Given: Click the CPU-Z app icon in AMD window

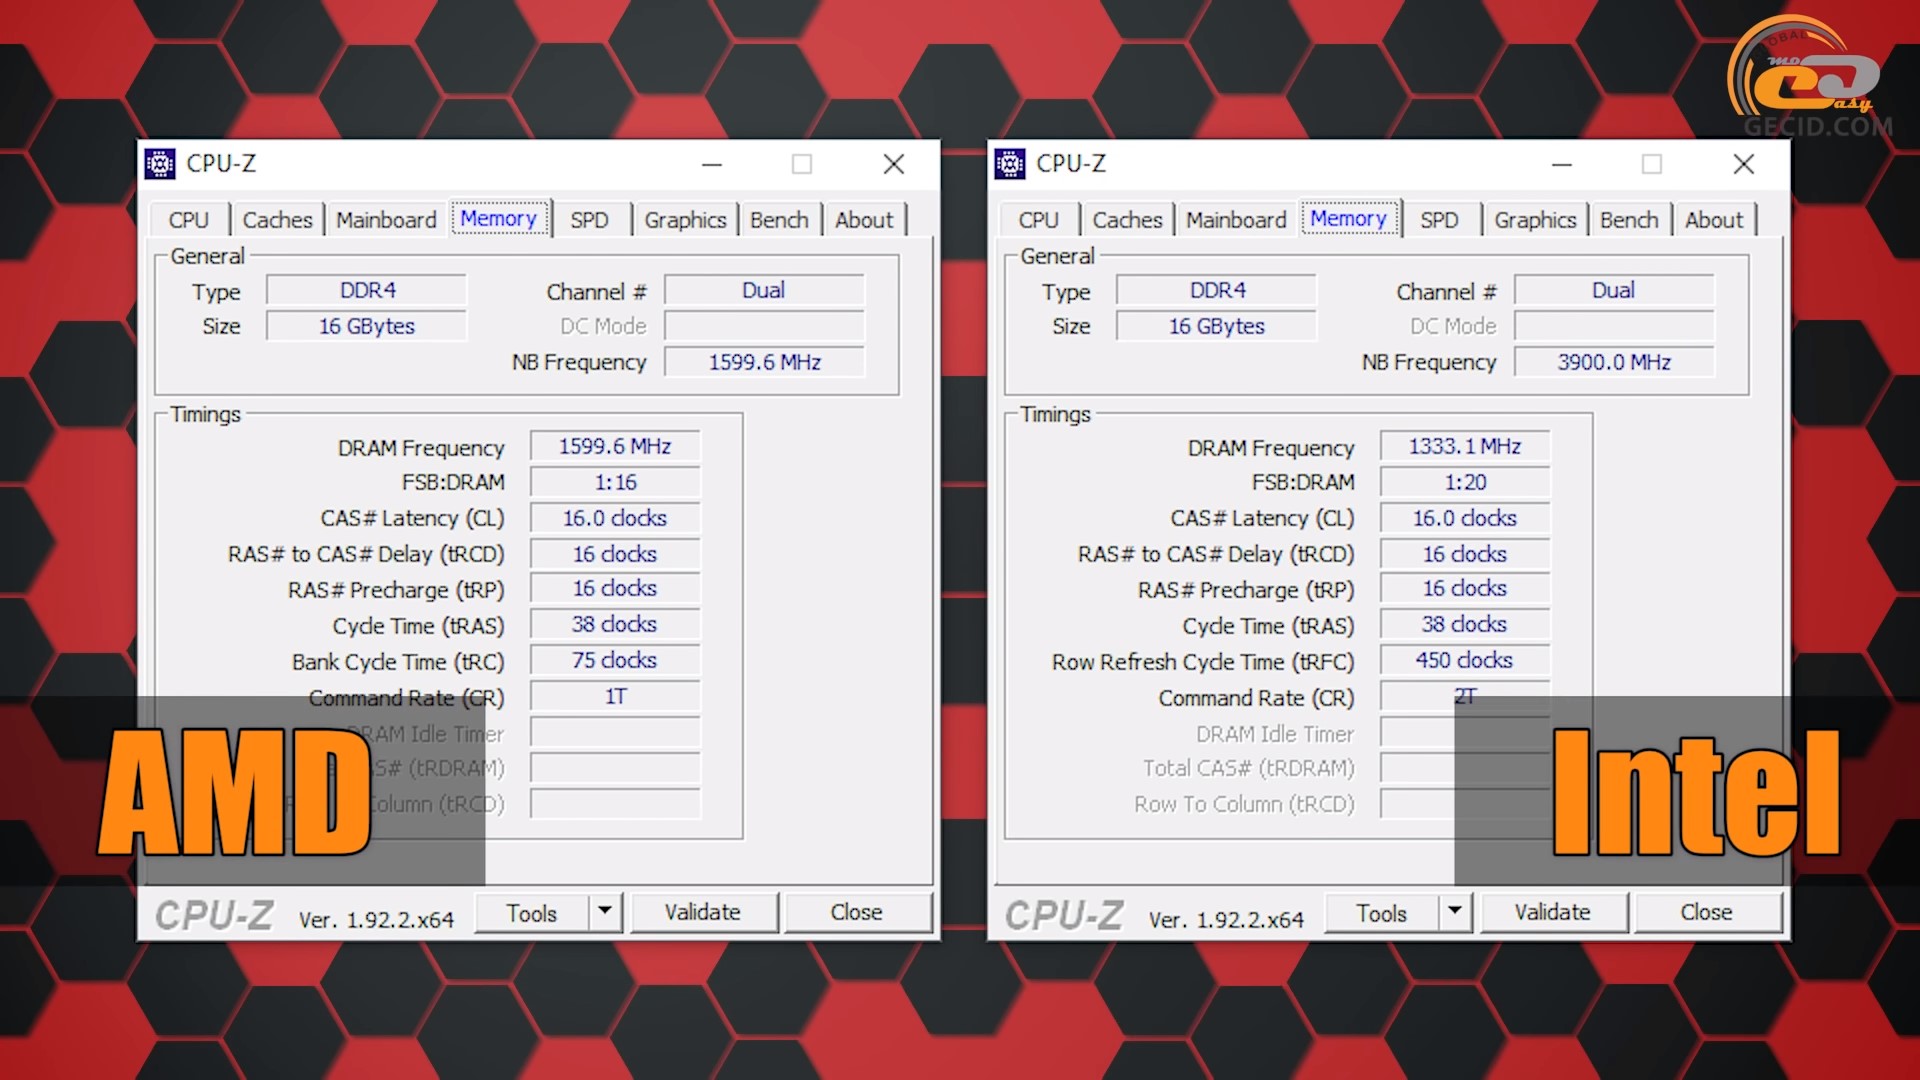Looking at the screenshot, I should [160, 163].
